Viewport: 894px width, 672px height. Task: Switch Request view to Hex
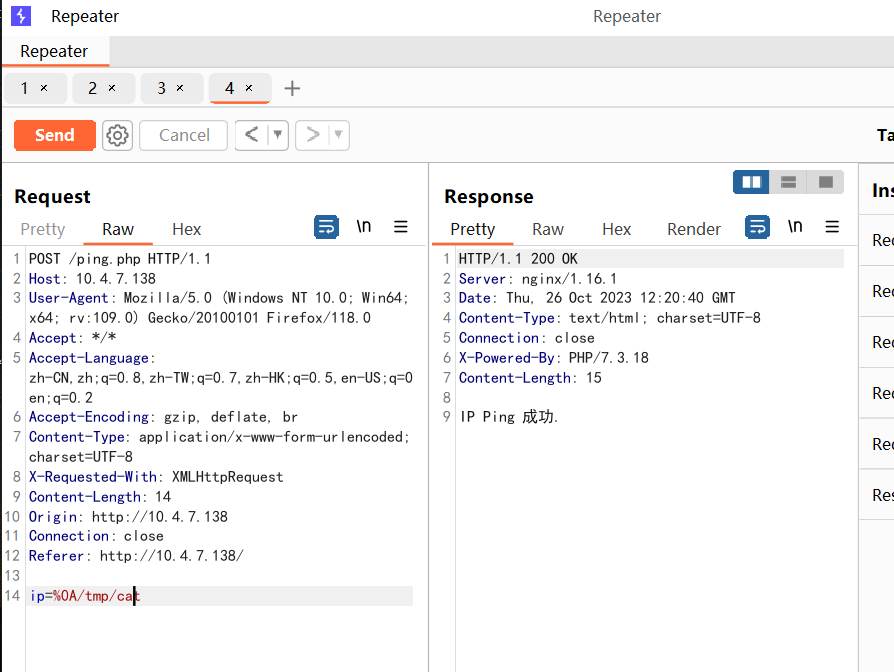[186, 229]
